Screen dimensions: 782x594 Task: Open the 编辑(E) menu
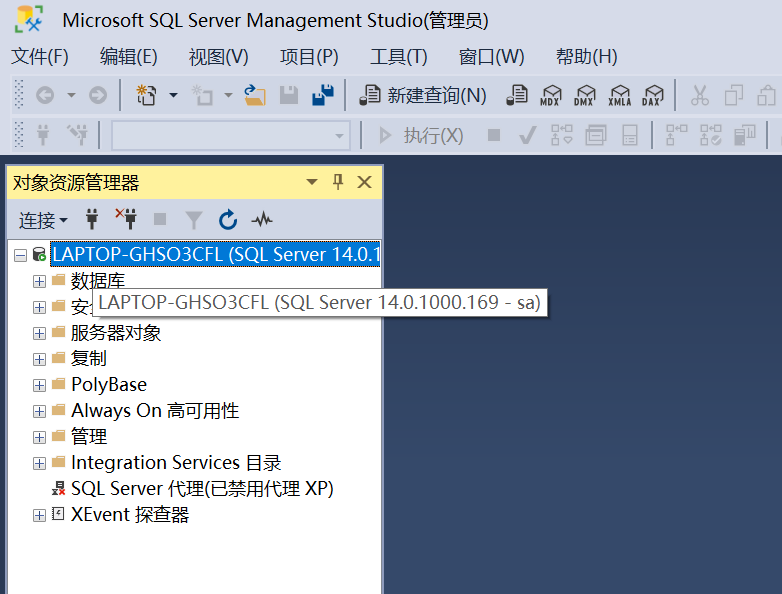pyautogui.click(x=129, y=56)
